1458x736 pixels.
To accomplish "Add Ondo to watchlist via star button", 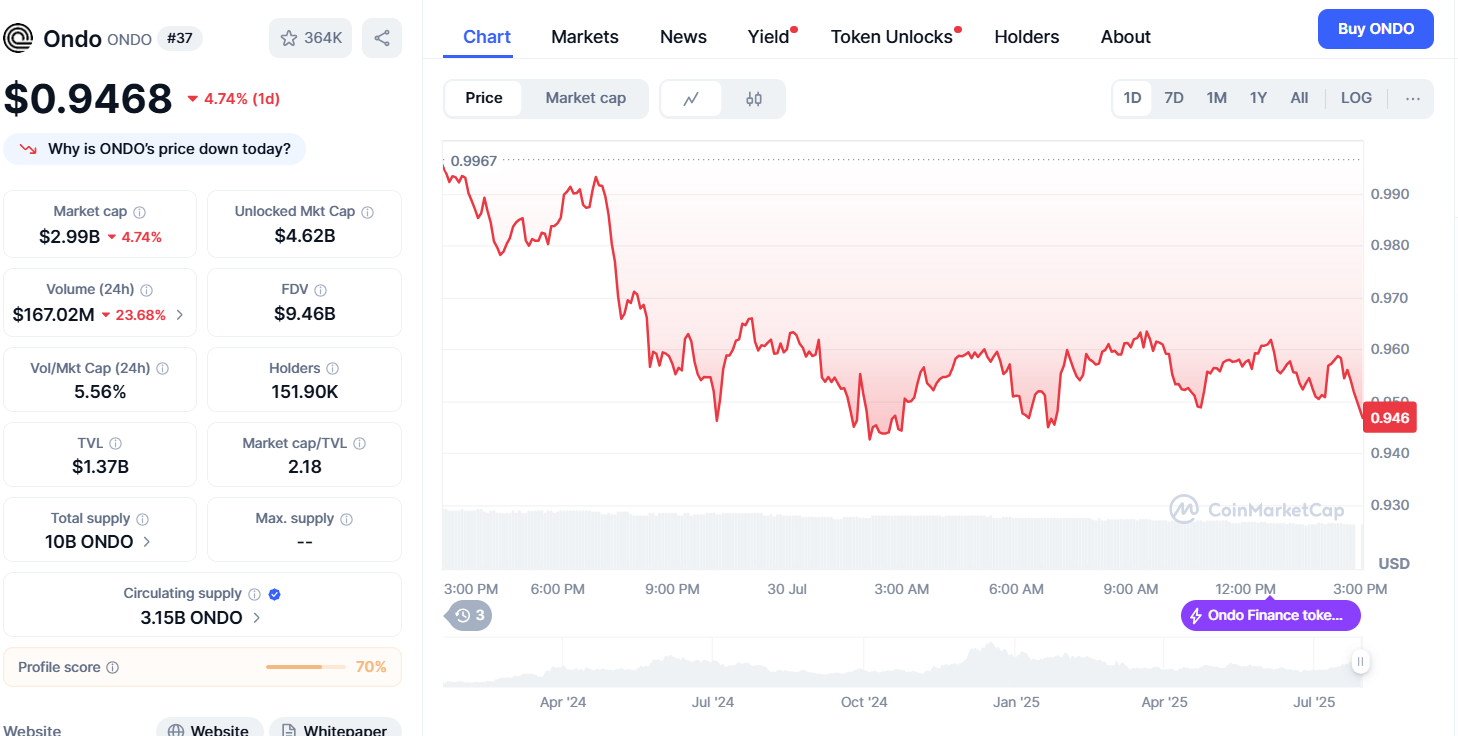I will pos(310,38).
